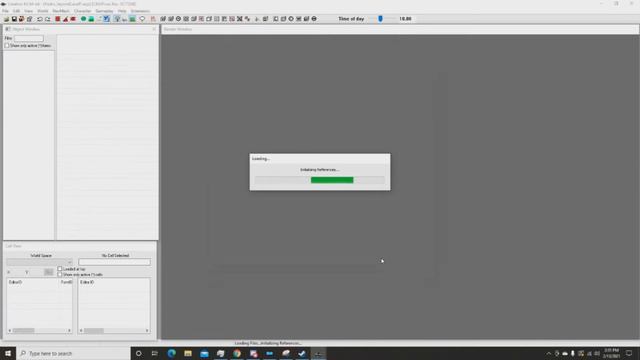This screenshot has width=640, height=360.
Task: Open the View menu
Action: [x=29, y=11]
